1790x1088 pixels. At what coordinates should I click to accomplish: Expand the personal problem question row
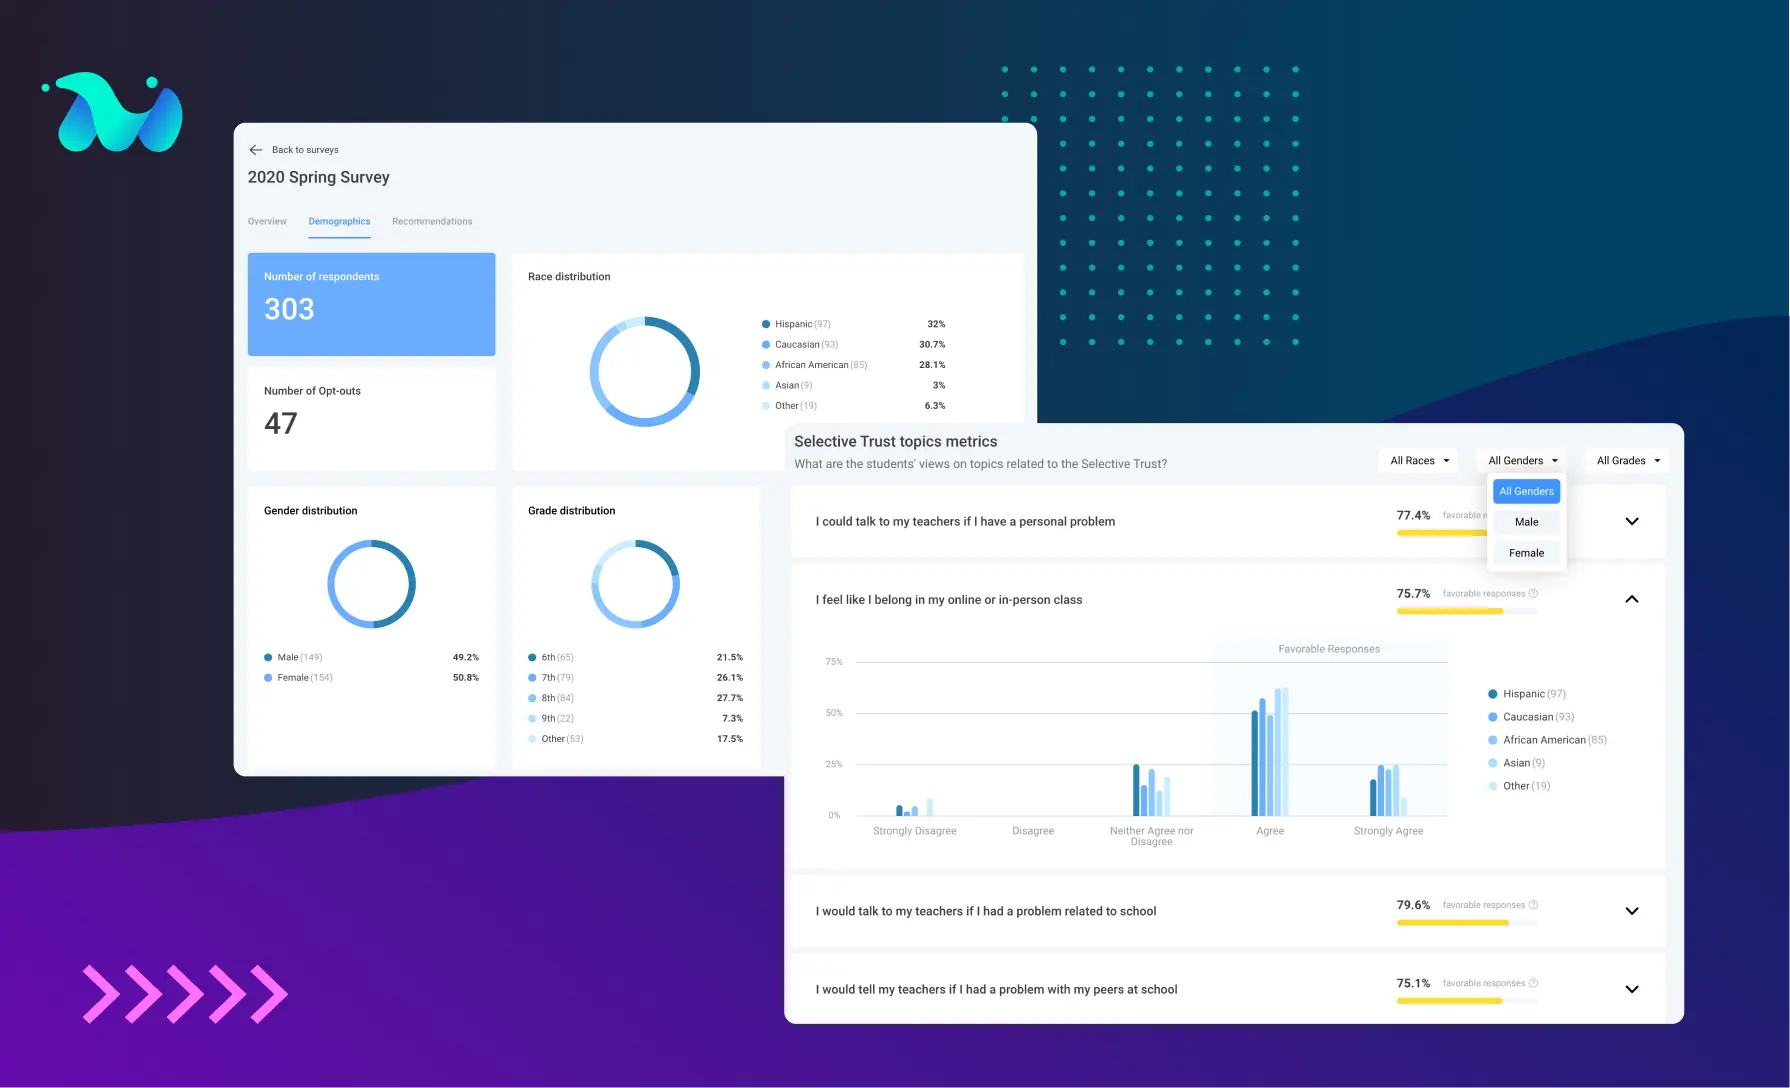point(1632,521)
